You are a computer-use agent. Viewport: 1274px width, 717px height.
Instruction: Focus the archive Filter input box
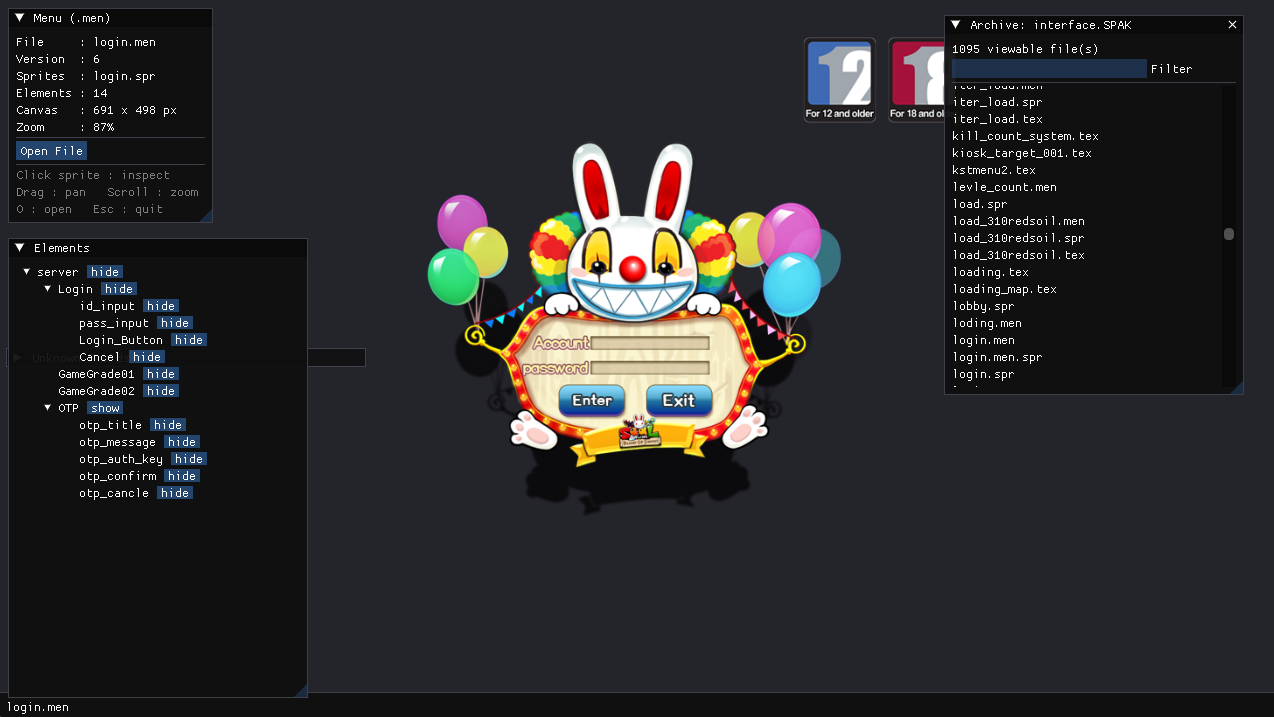(1049, 69)
